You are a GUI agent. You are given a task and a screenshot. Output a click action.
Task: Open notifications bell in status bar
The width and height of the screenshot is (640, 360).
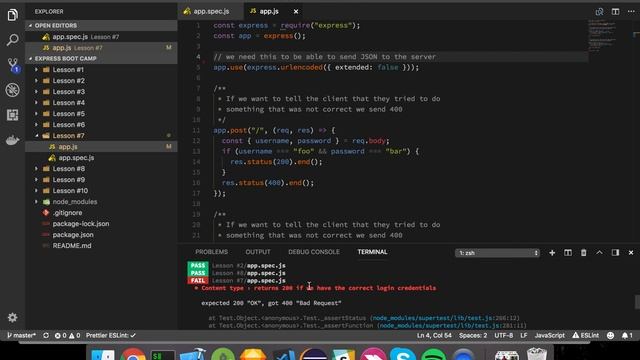627,335
